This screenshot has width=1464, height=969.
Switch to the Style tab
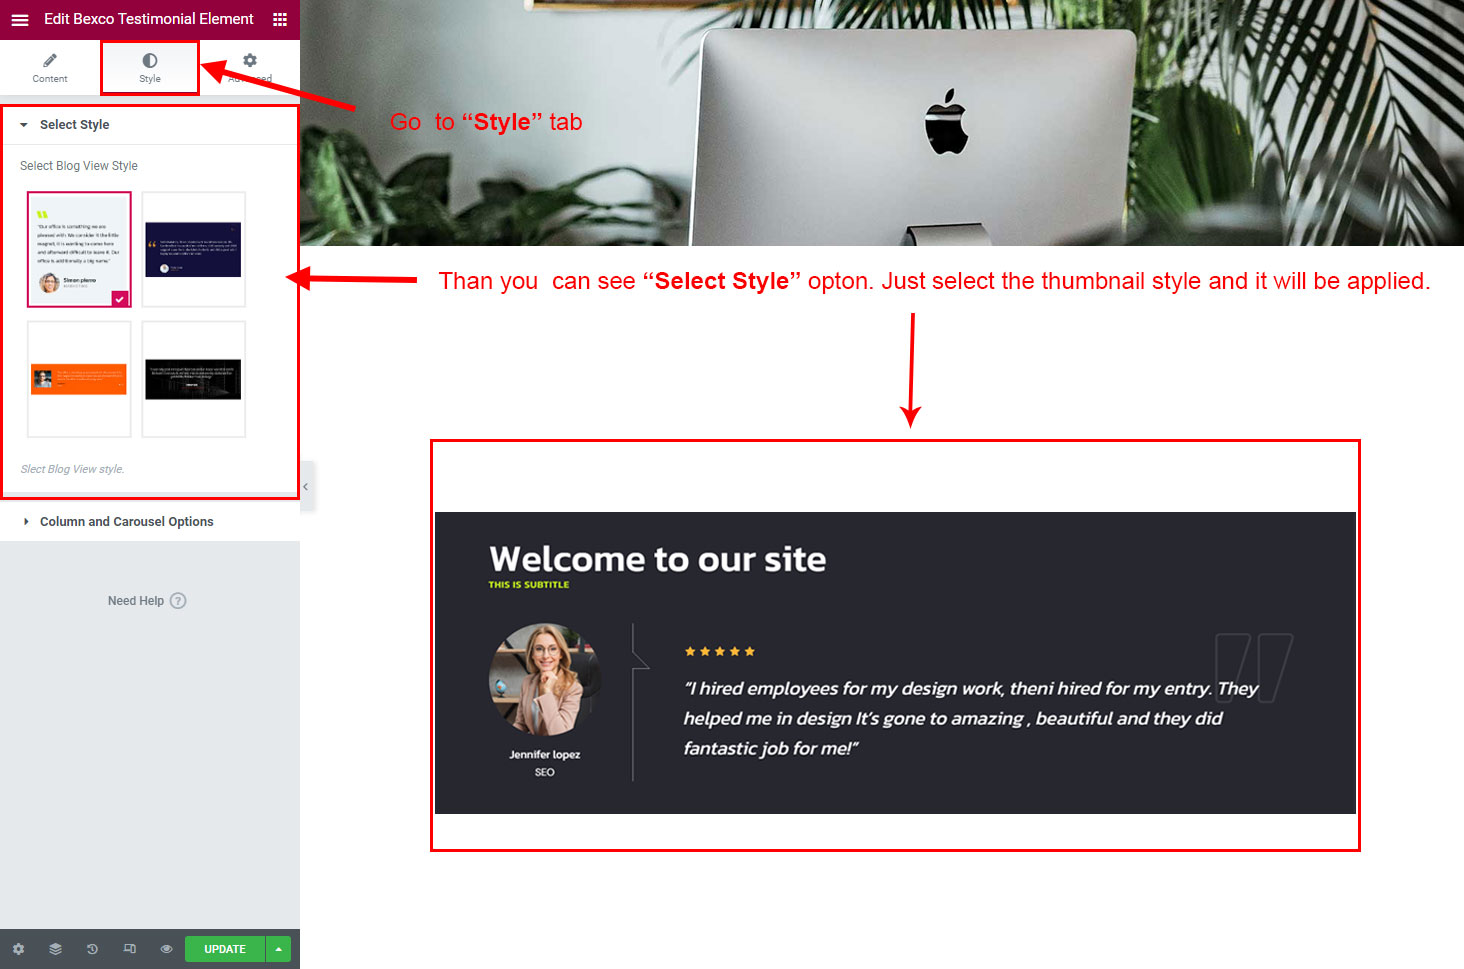coord(150,67)
